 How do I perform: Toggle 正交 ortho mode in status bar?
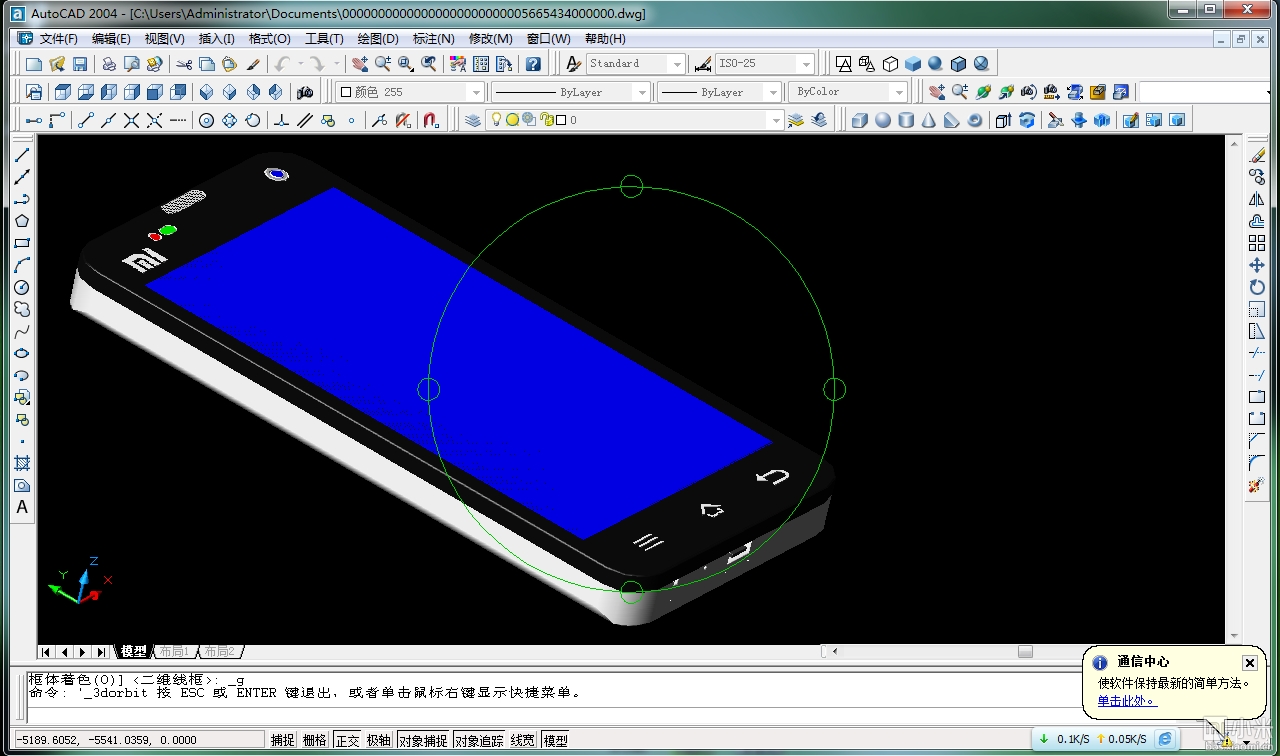[x=347, y=741]
